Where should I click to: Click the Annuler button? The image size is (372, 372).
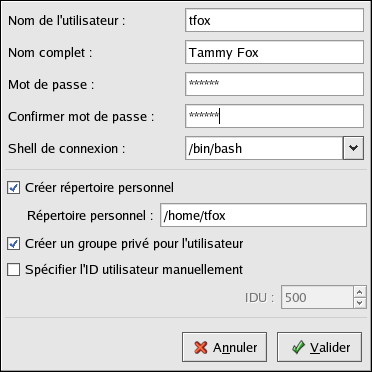224,347
